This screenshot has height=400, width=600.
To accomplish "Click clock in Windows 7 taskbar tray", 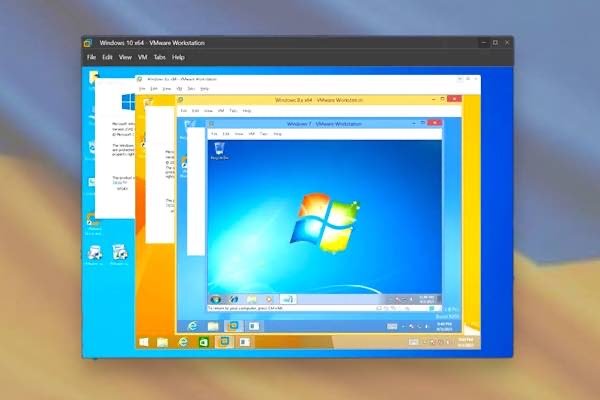I will (426, 299).
